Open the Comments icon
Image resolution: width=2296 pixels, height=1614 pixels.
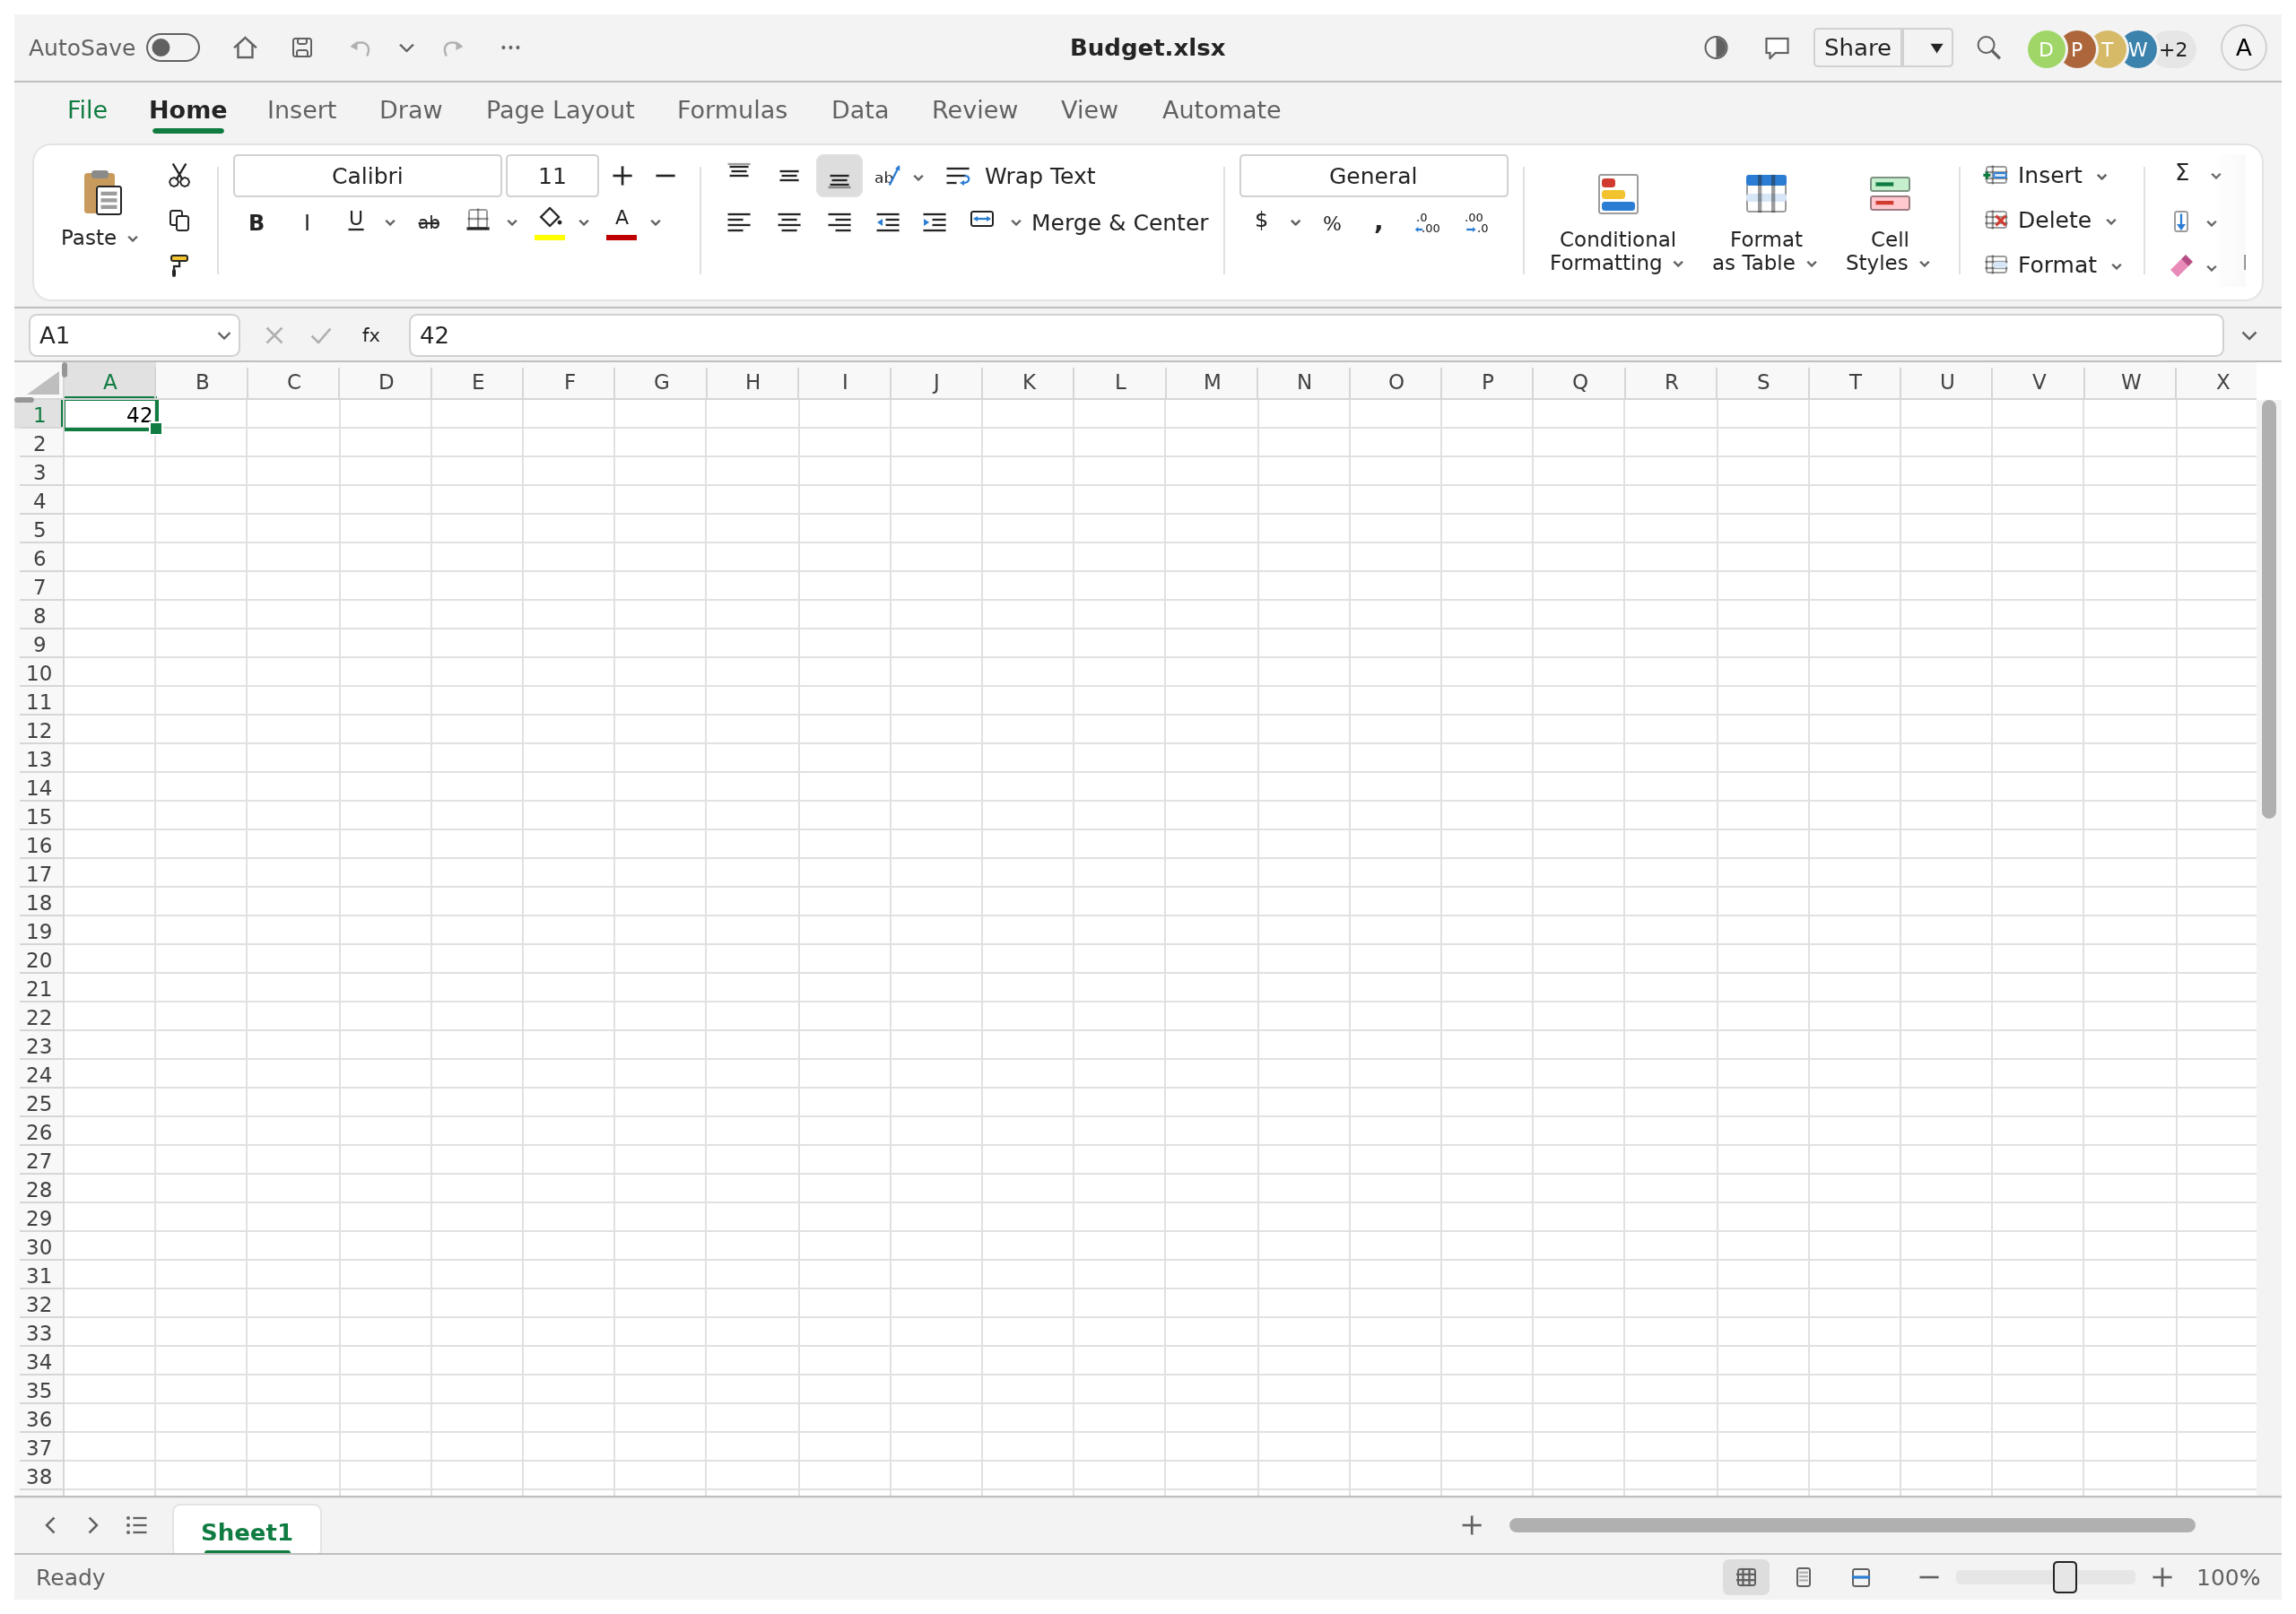1777,48
